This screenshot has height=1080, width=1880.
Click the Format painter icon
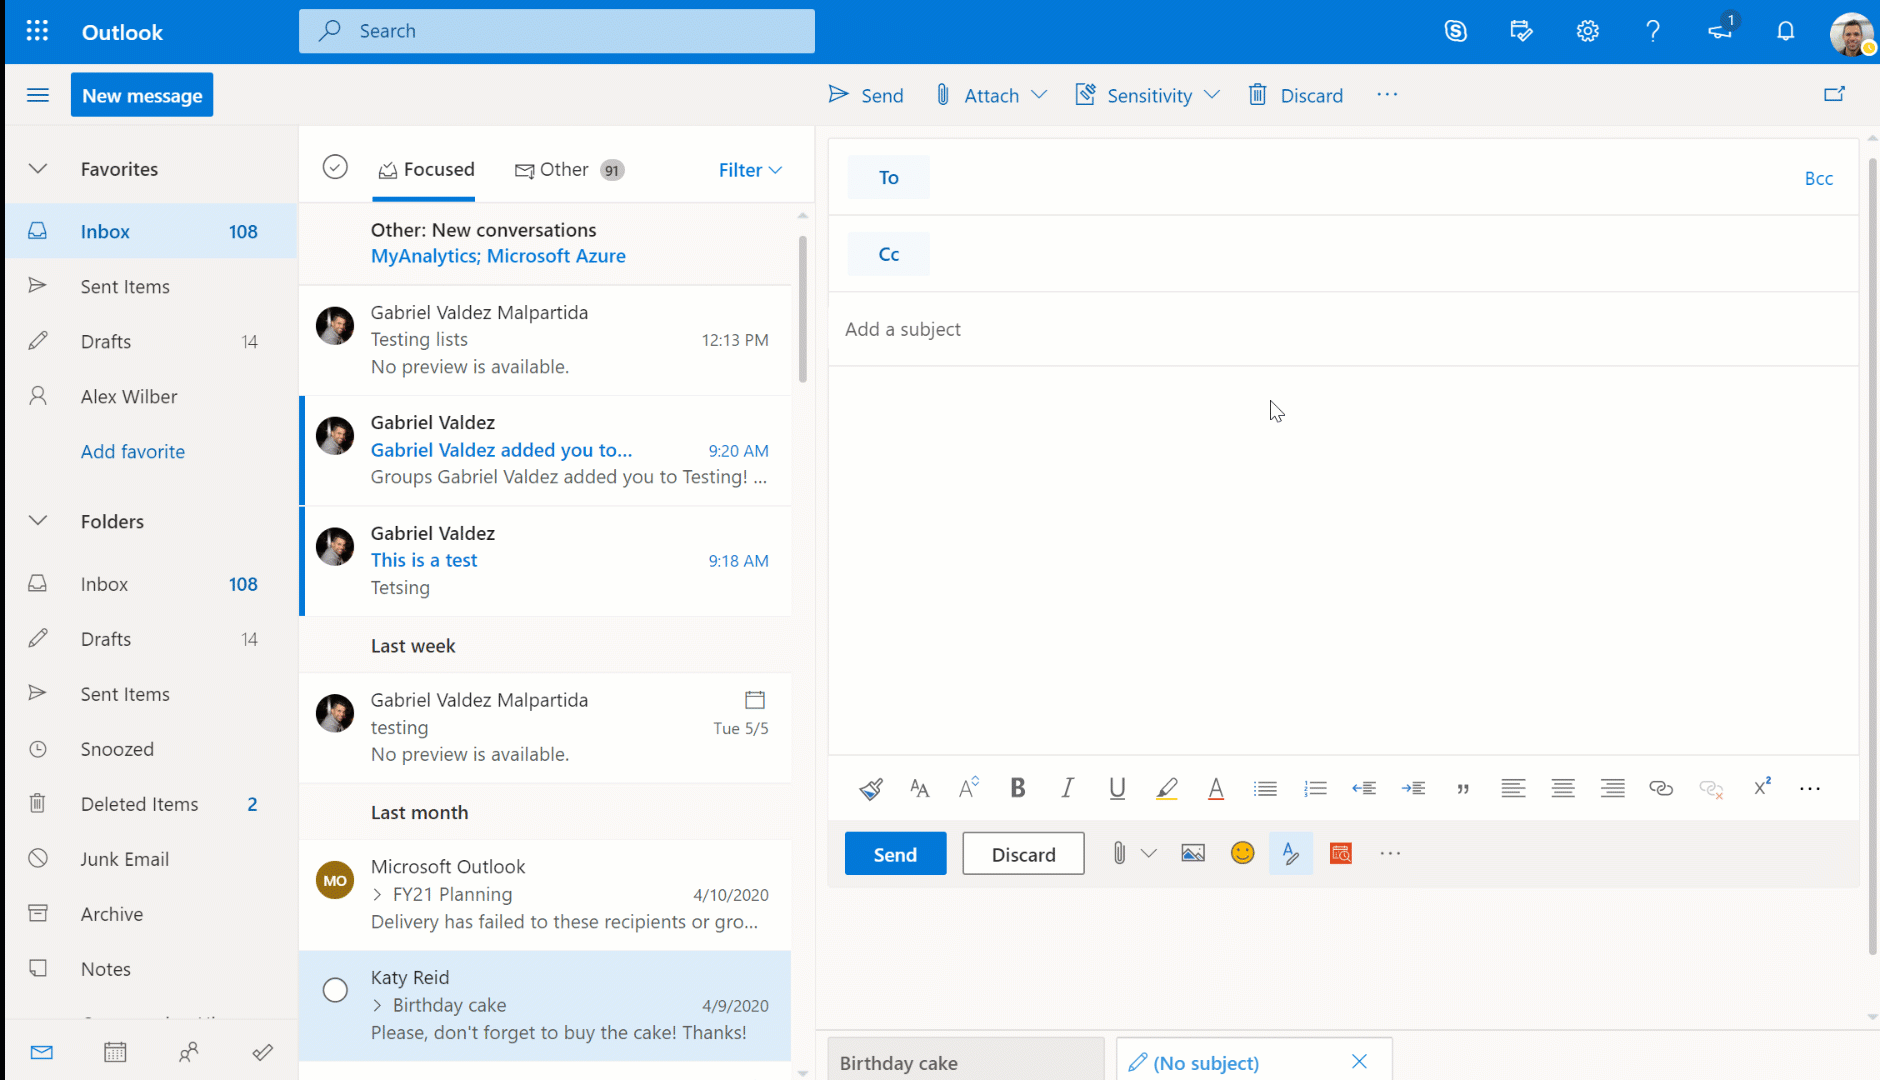[x=870, y=789]
